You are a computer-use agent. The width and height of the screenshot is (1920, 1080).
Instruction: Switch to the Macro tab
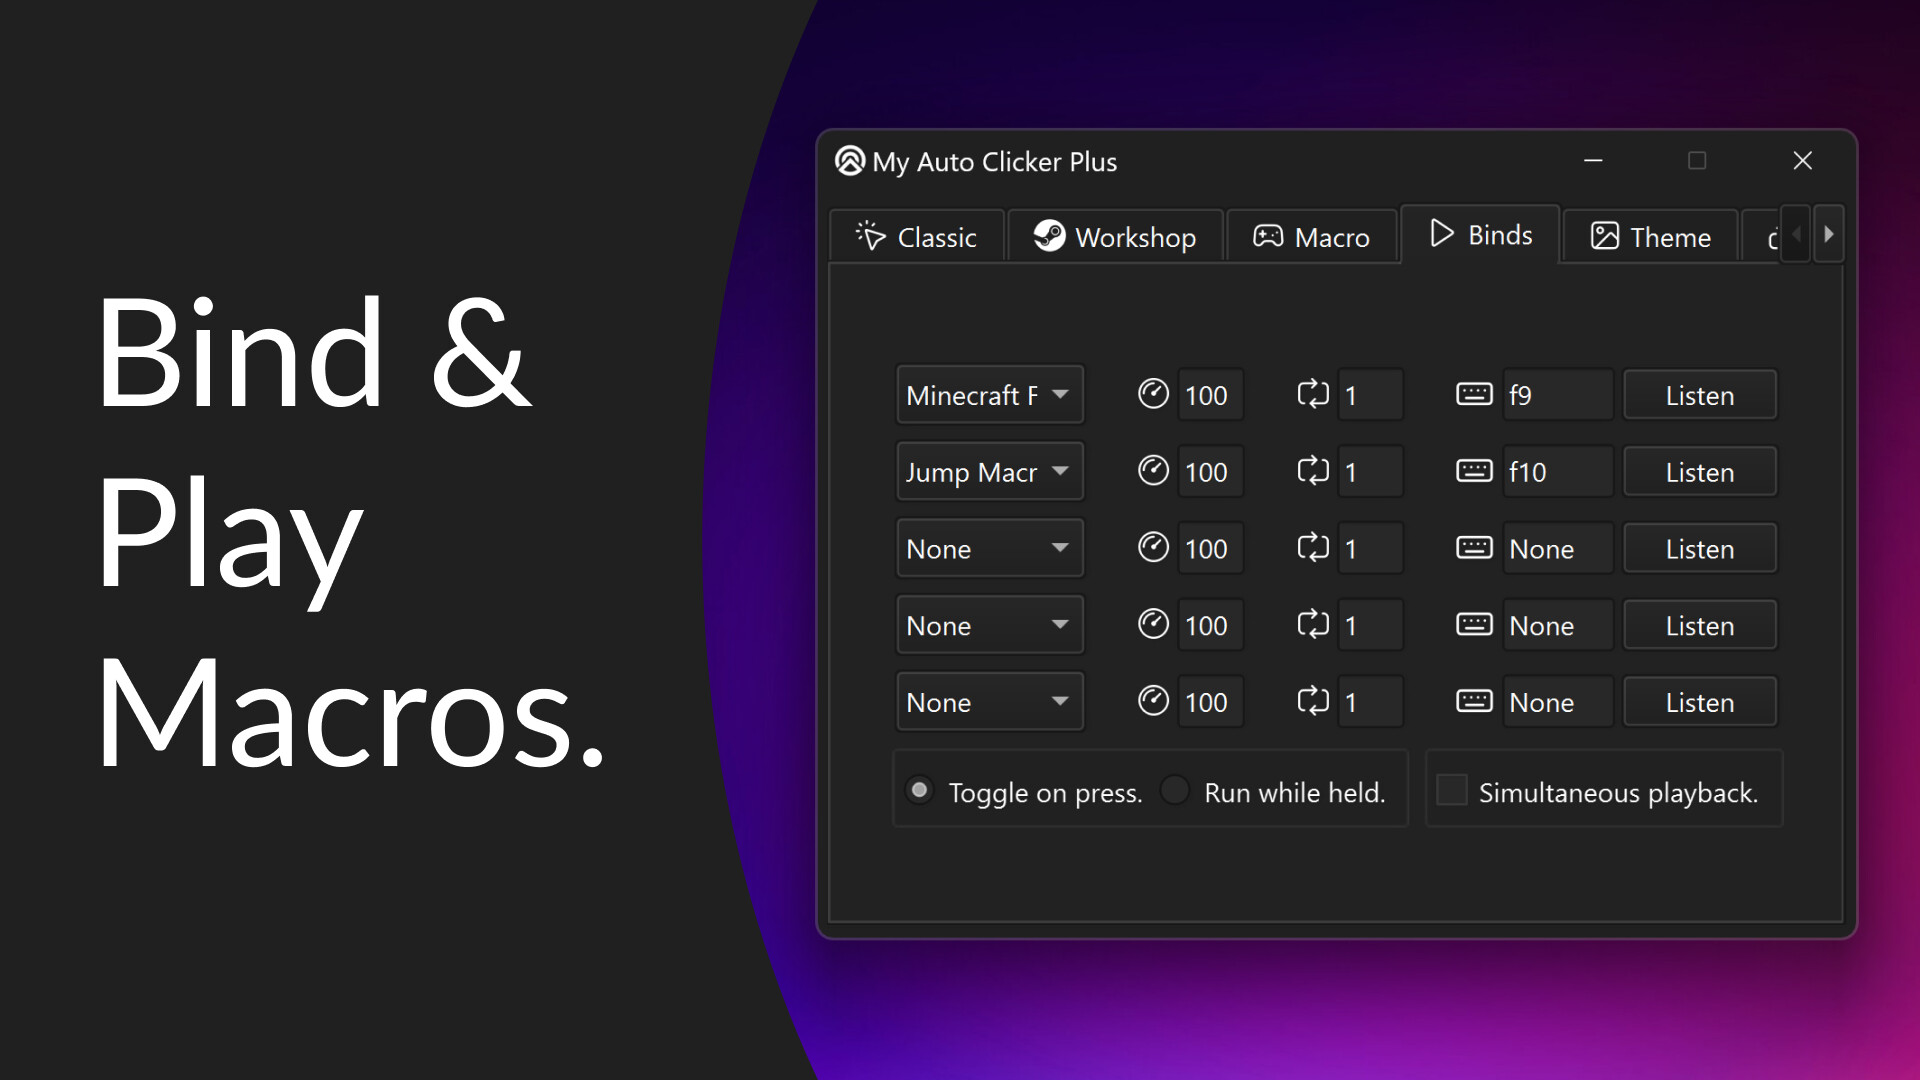tap(1312, 237)
